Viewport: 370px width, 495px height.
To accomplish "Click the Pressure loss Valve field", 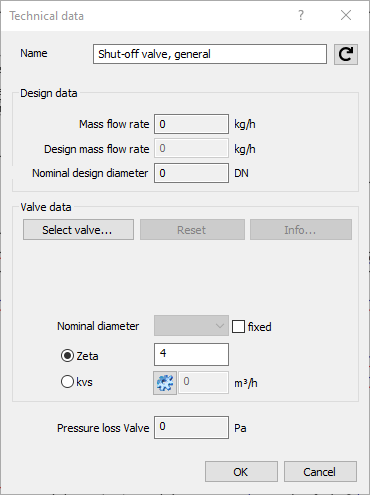I will point(191,427).
